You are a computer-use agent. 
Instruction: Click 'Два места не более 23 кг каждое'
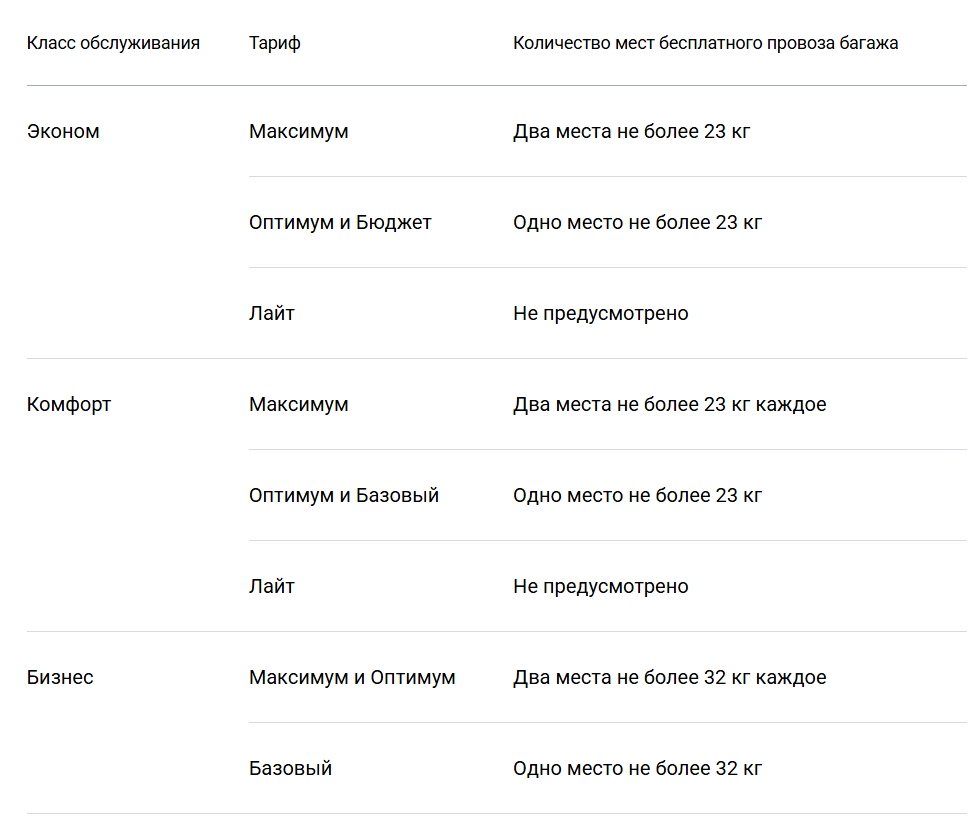point(669,404)
